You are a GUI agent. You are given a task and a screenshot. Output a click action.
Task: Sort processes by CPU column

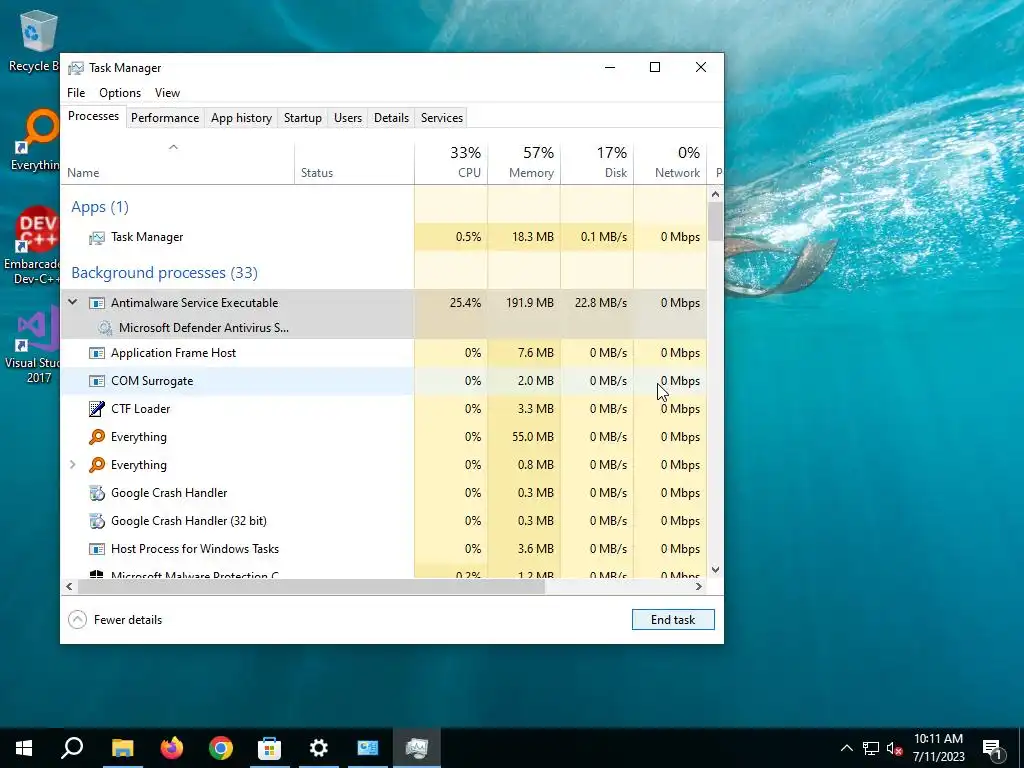(x=451, y=164)
